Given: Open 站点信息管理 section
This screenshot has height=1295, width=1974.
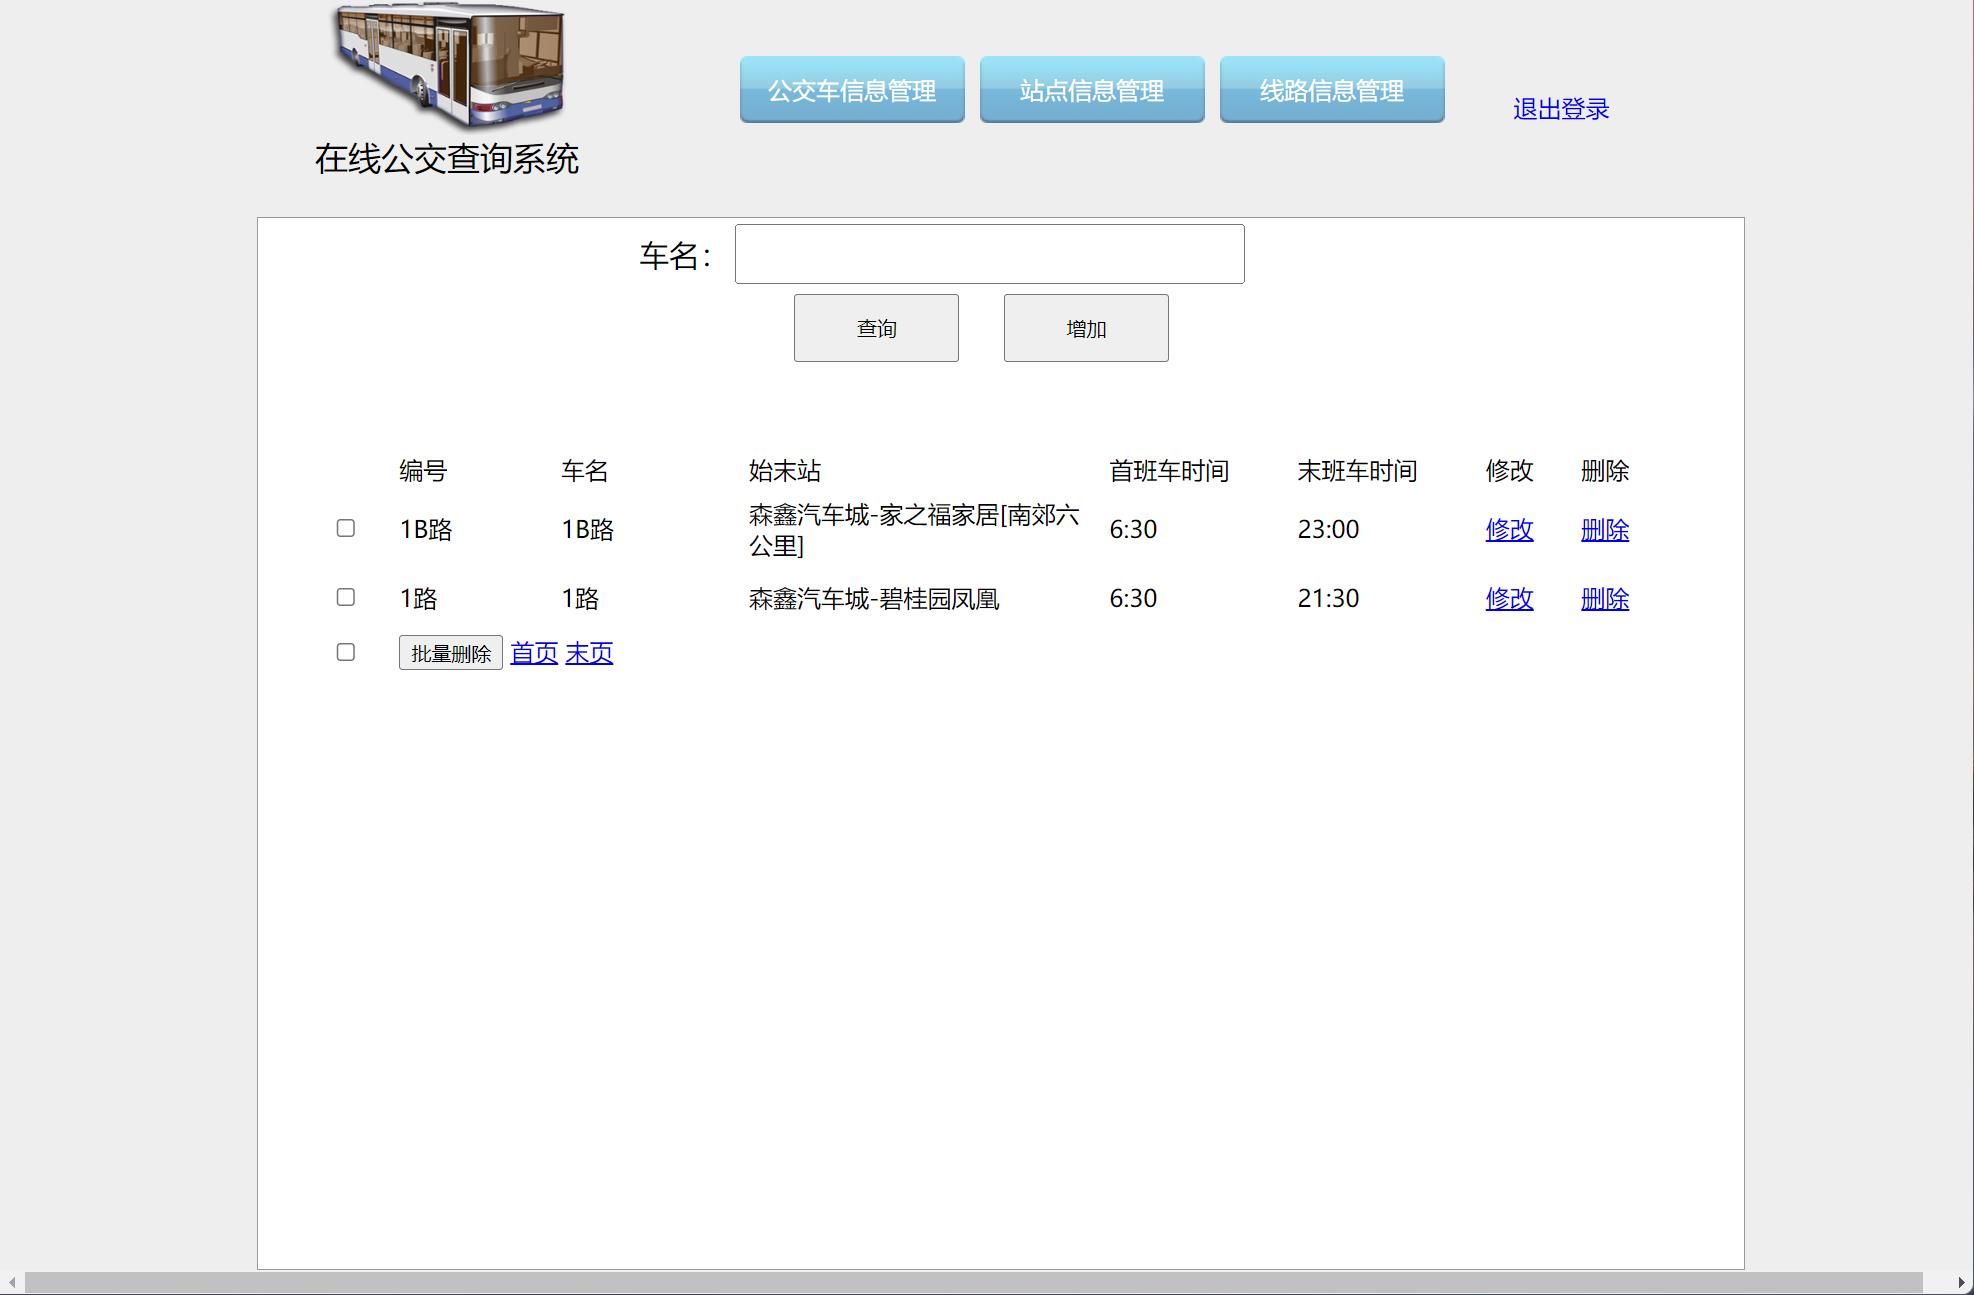Looking at the screenshot, I should point(1092,90).
